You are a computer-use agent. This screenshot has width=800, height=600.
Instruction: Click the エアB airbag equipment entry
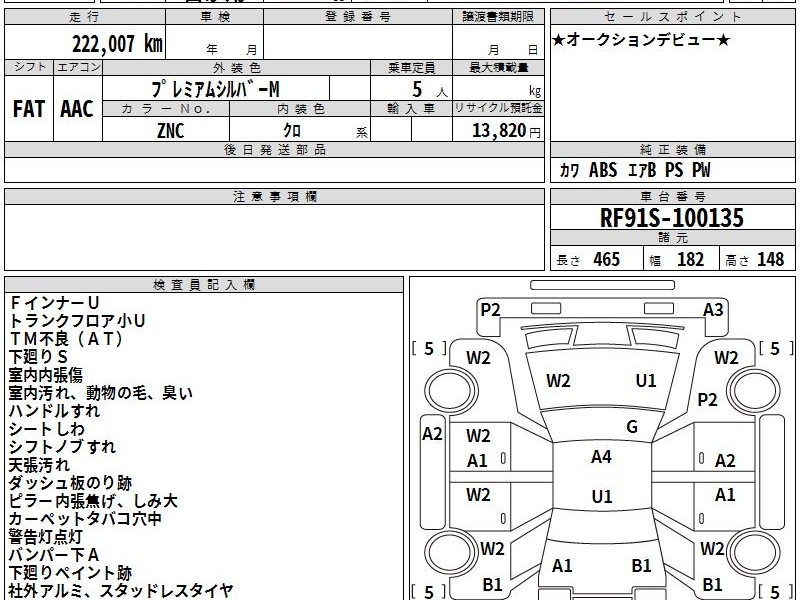(642, 170)
